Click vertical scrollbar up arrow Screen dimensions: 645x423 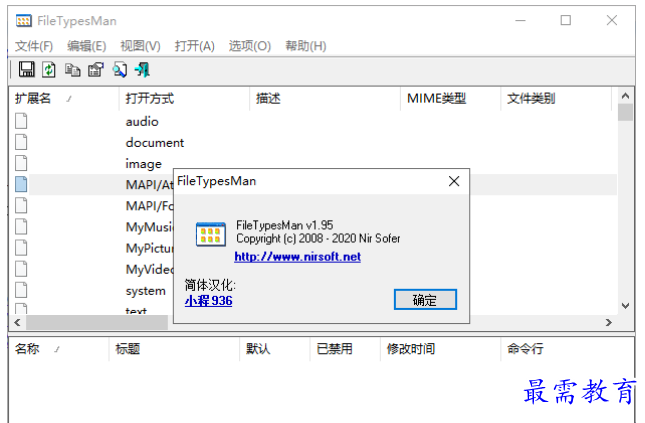point(625,96)
